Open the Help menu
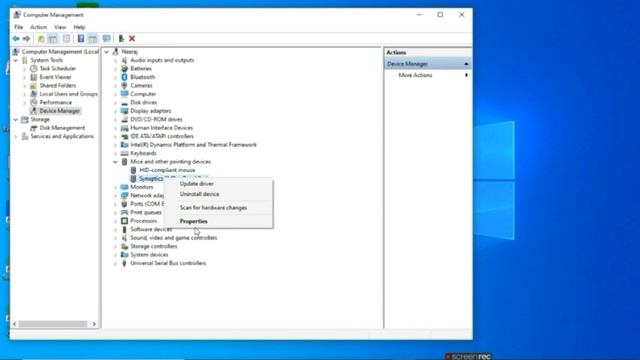 click(79, 27)
